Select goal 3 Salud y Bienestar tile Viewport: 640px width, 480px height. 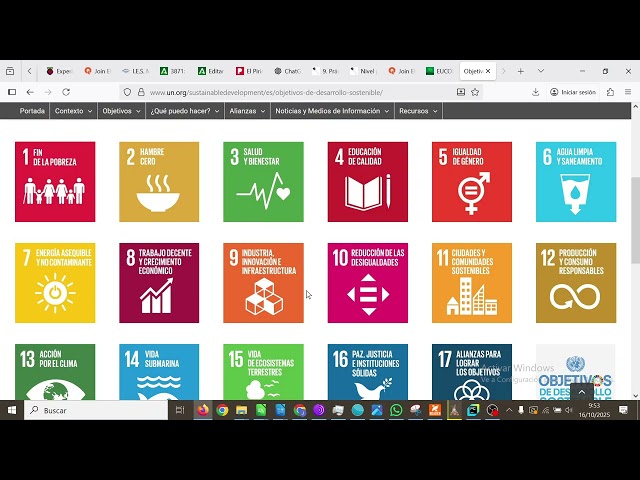point(263,182)
